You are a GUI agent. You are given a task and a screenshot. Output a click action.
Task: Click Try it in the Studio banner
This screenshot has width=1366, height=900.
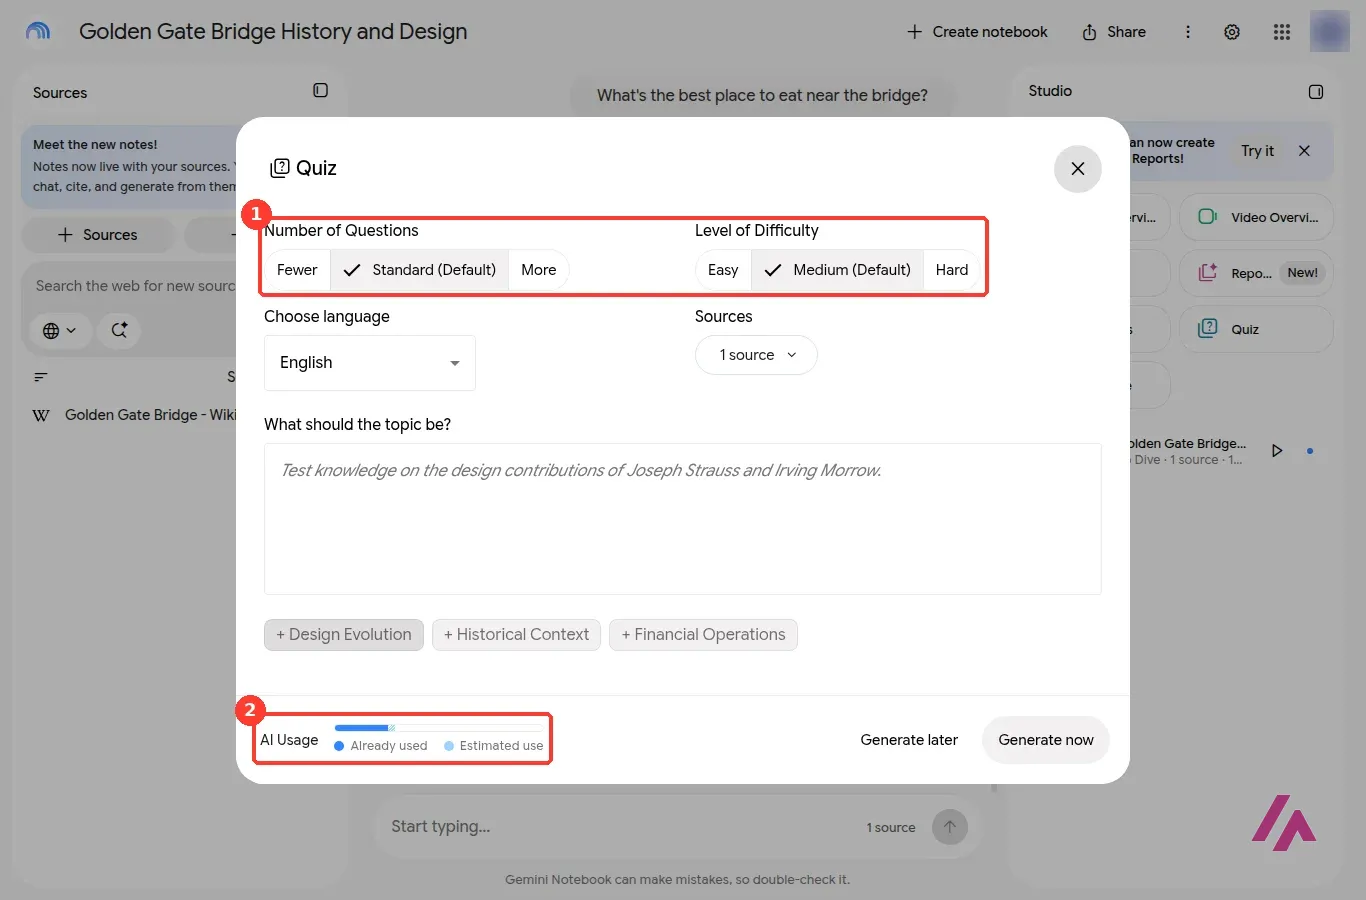(x=1257, y=151)
